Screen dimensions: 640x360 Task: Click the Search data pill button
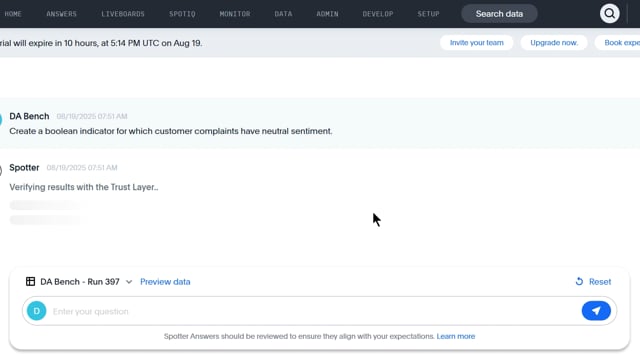[499, 14]
